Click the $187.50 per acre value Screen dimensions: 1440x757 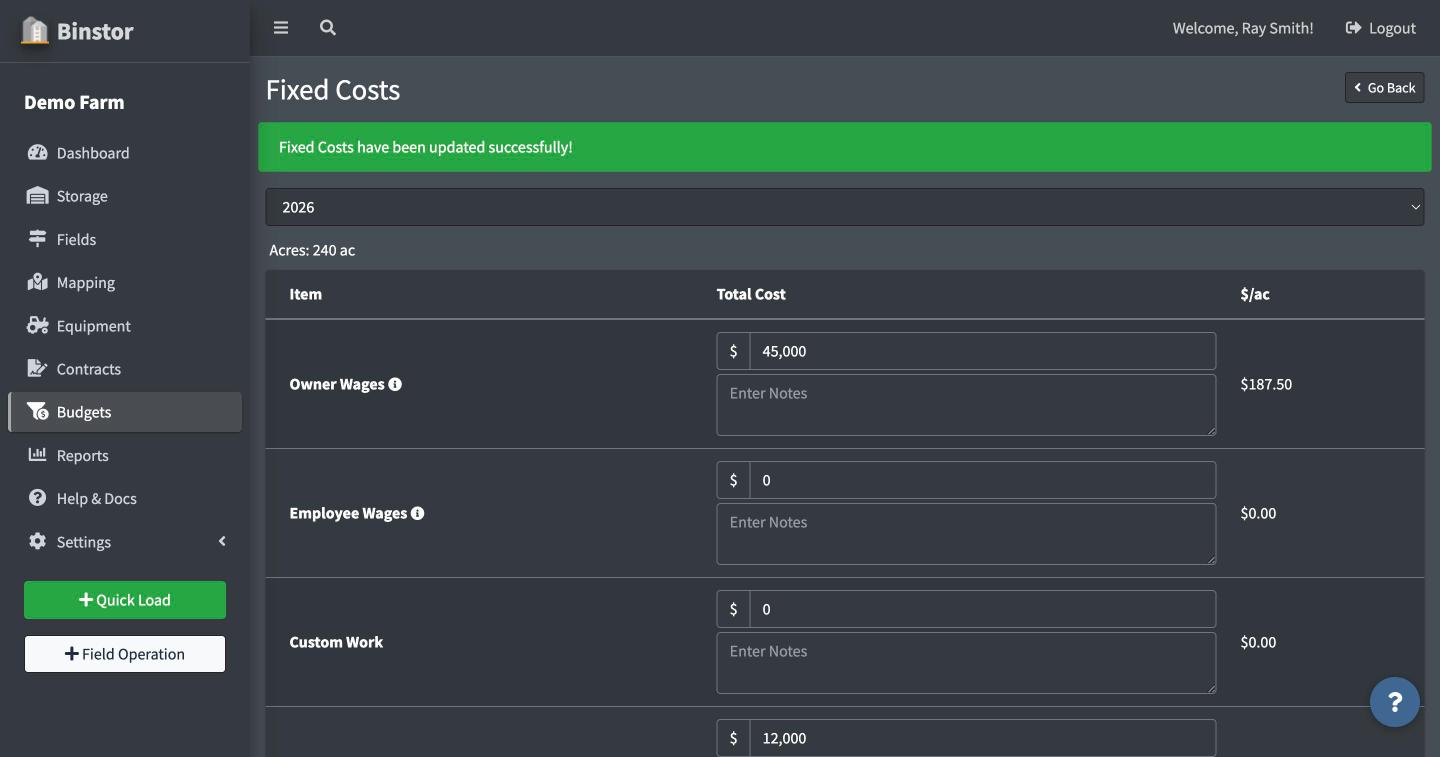point(1266,384)
